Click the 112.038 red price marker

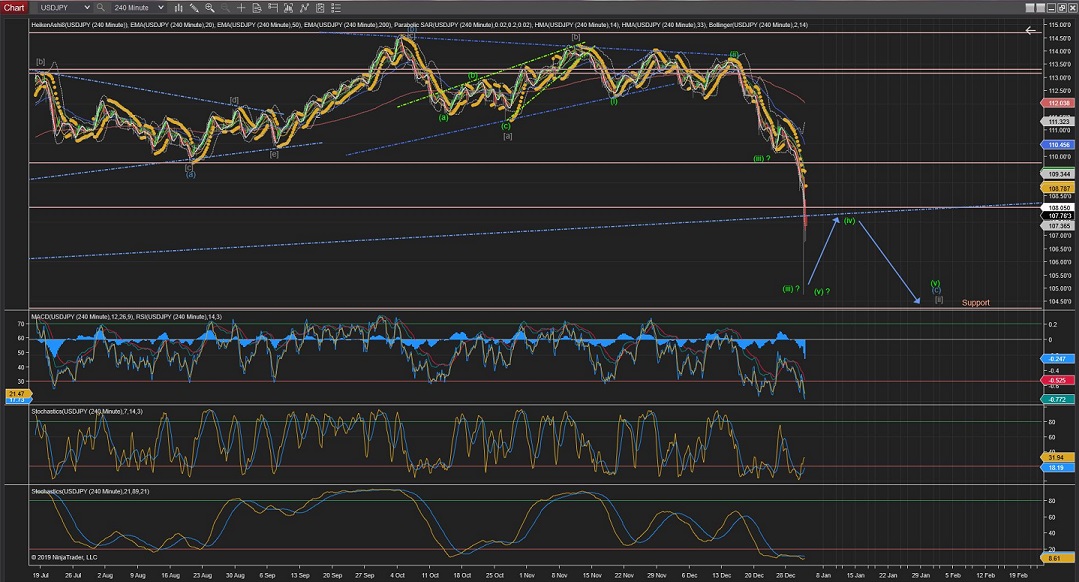(1058, 103)
